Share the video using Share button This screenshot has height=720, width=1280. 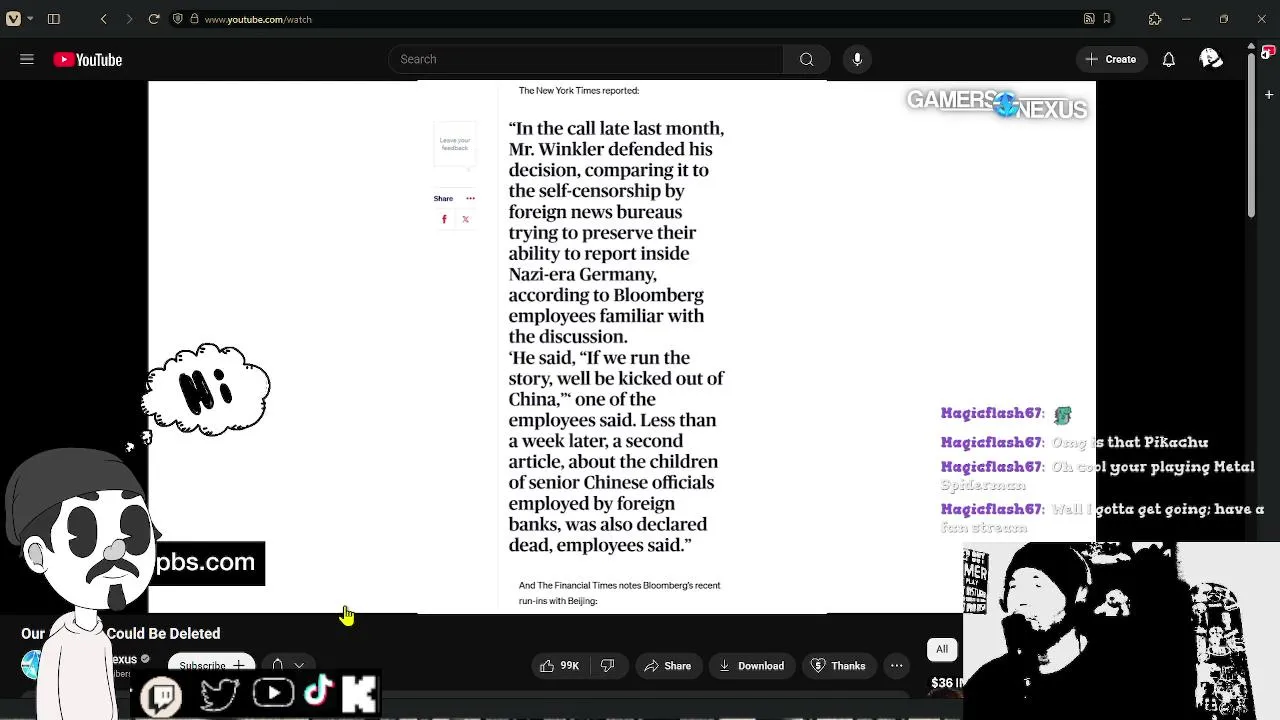[x=668, y=666]
